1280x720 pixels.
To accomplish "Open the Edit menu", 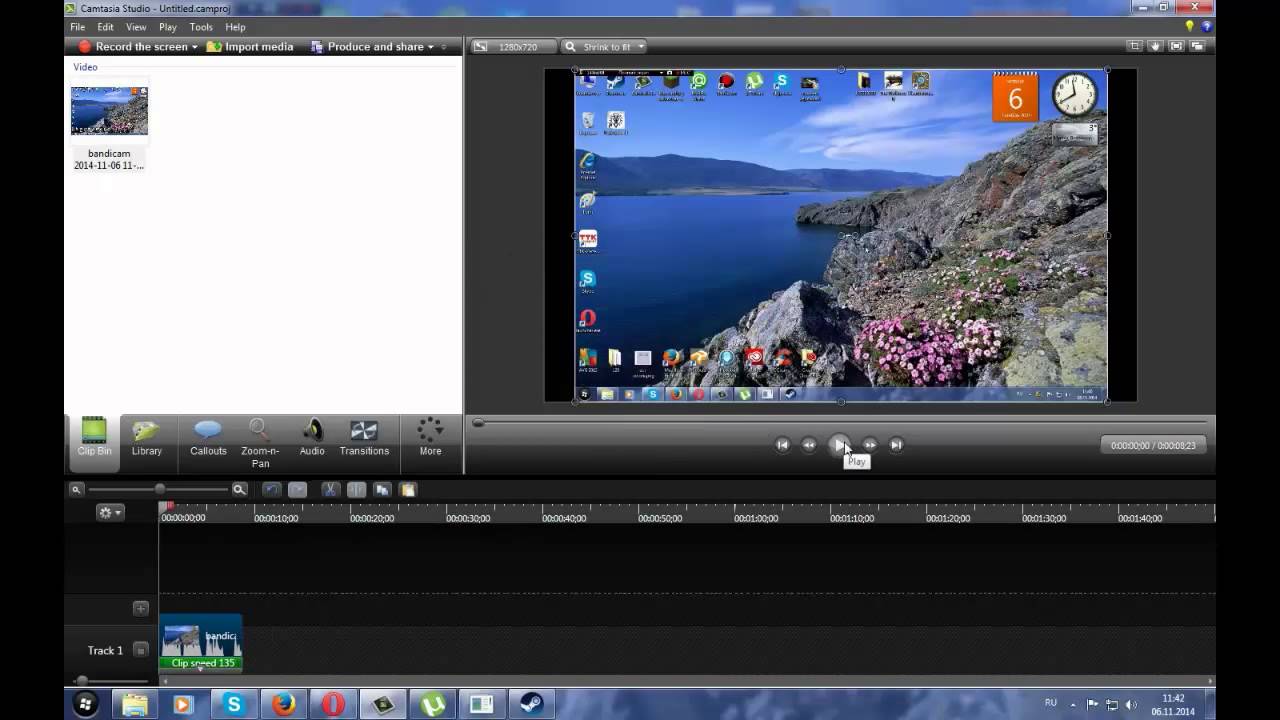I will click(105, 27).
